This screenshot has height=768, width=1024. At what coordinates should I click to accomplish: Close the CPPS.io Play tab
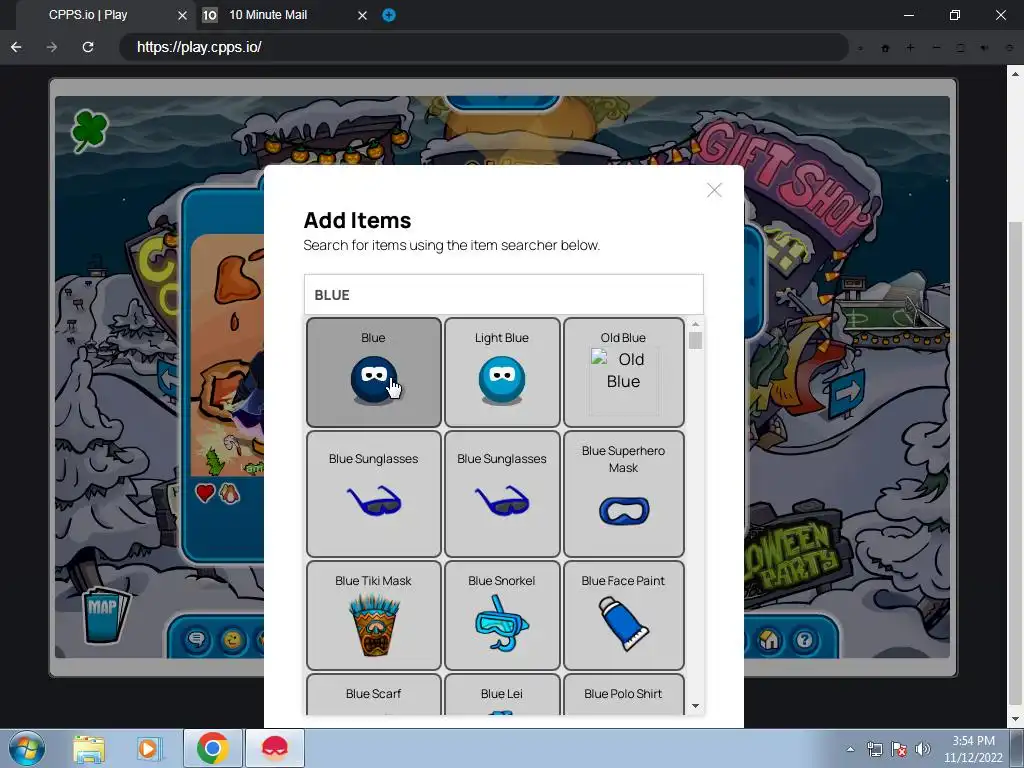(x=182, y=15)
